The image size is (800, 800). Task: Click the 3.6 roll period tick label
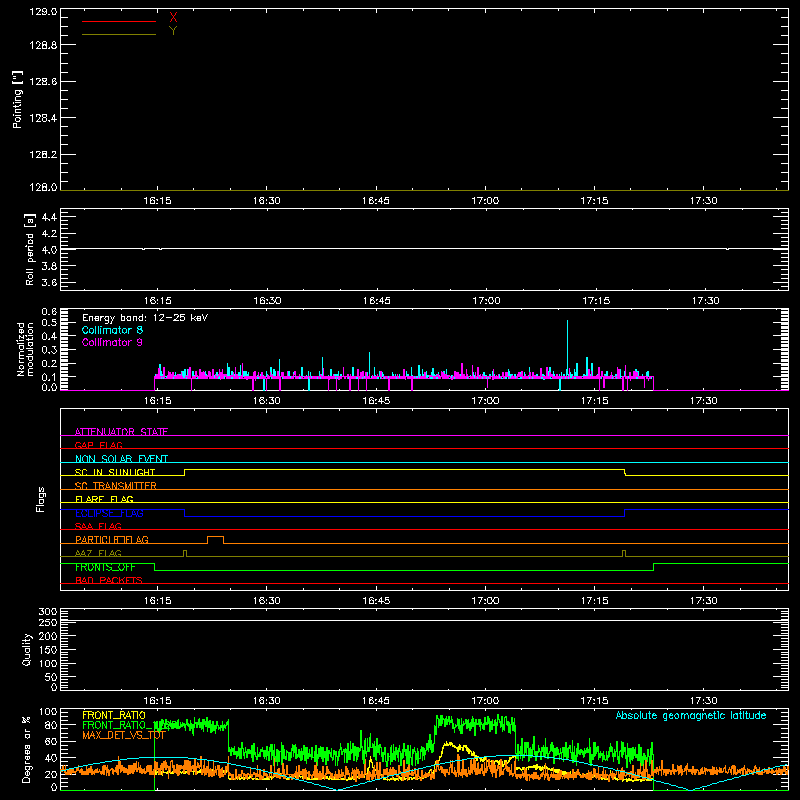click(49, 282)
